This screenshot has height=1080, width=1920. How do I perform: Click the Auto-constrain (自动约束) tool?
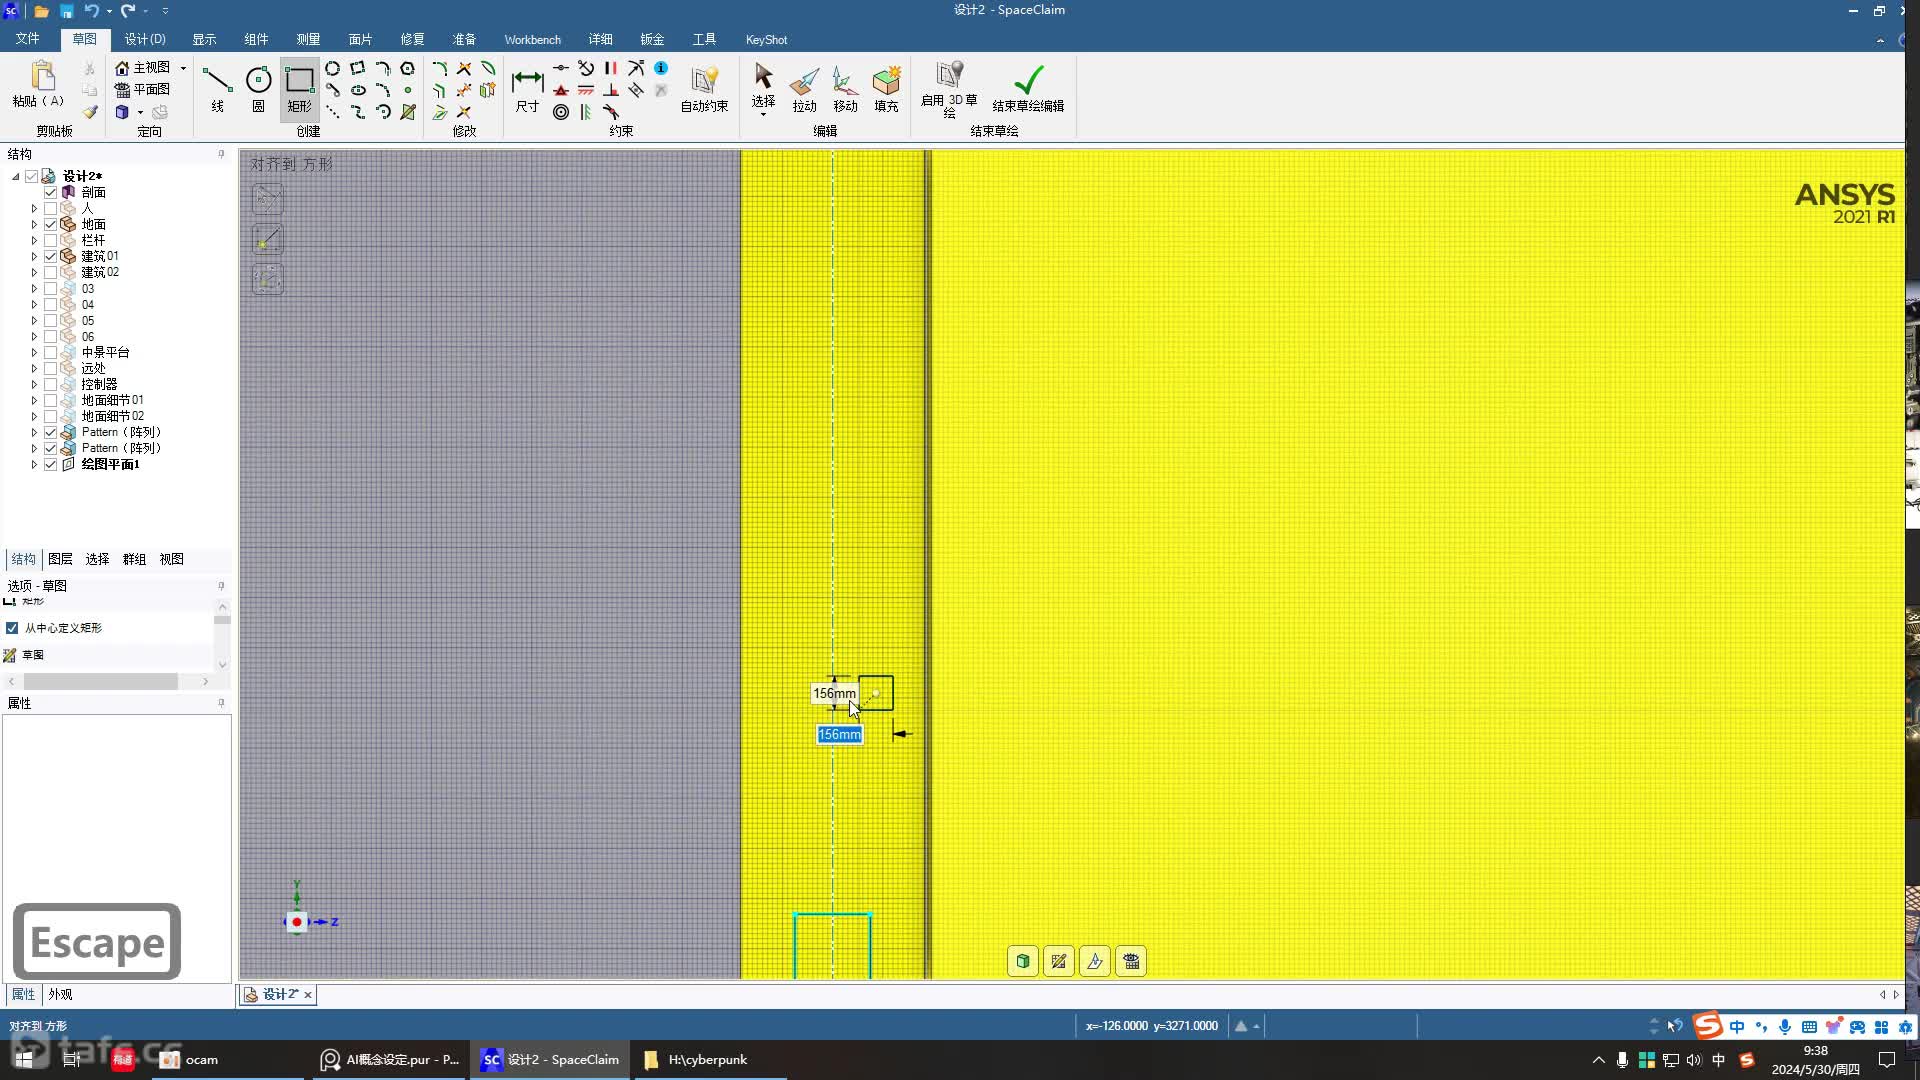pos(704,88)
